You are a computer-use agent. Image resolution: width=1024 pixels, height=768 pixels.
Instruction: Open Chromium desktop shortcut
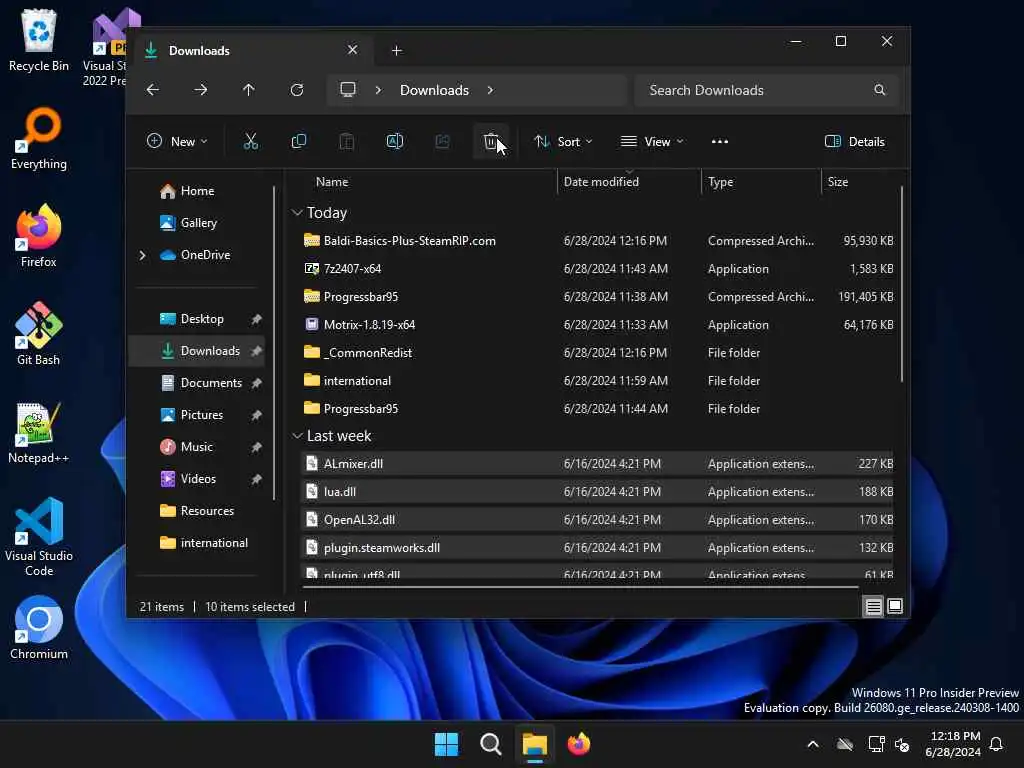click(39, 628)
